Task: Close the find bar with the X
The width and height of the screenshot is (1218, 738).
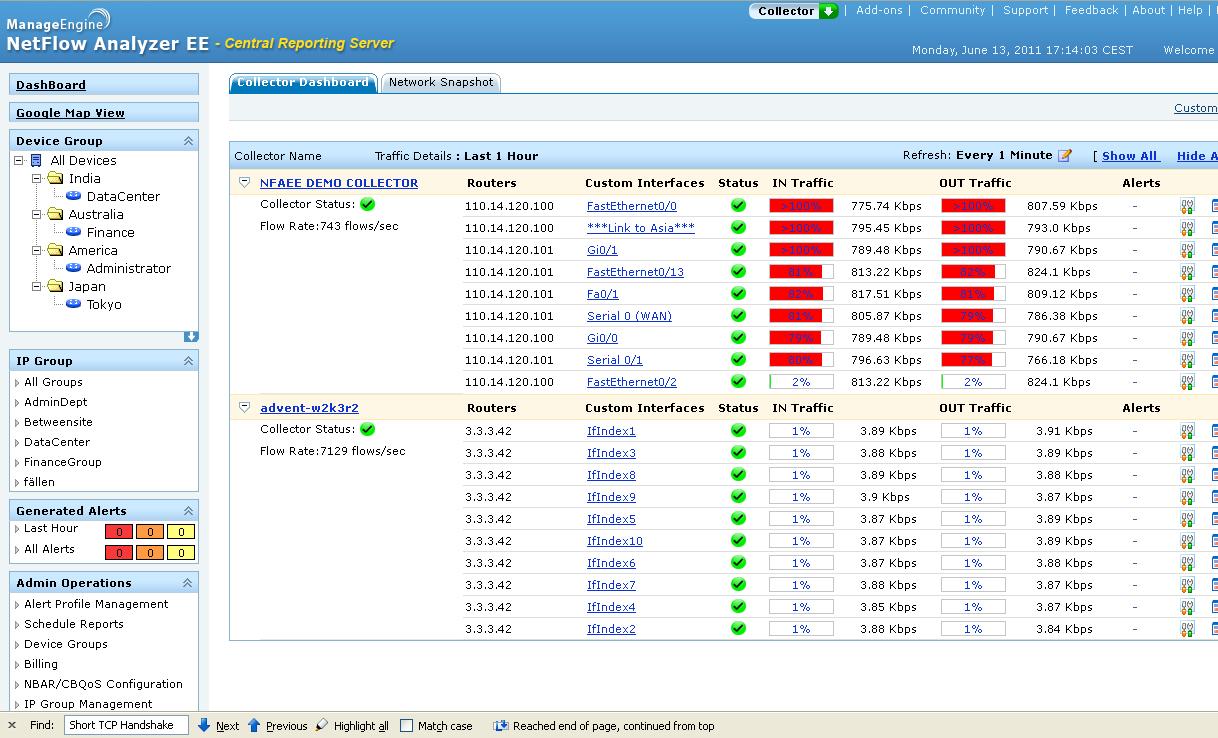Action: point(12,726)
